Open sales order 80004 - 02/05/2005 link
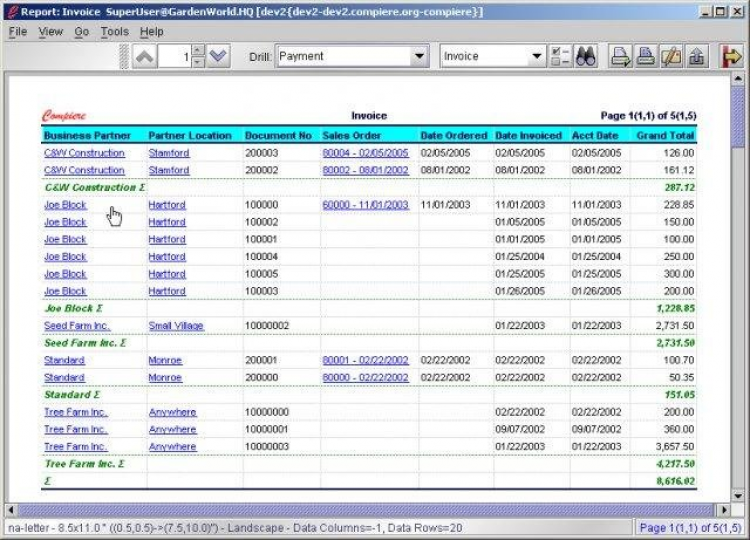Image resolution: width=750 pixels, height=540 pixels. 365,153
